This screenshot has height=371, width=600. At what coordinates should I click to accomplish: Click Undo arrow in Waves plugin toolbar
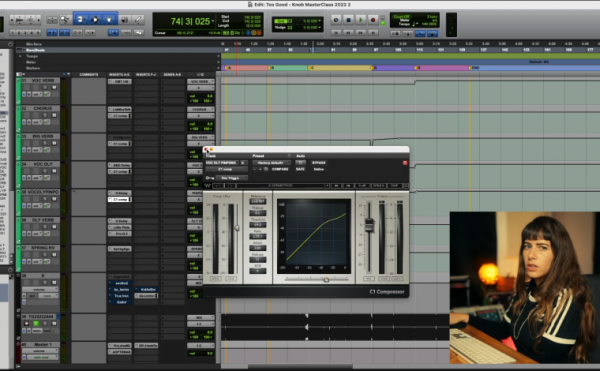click(218, 186)
